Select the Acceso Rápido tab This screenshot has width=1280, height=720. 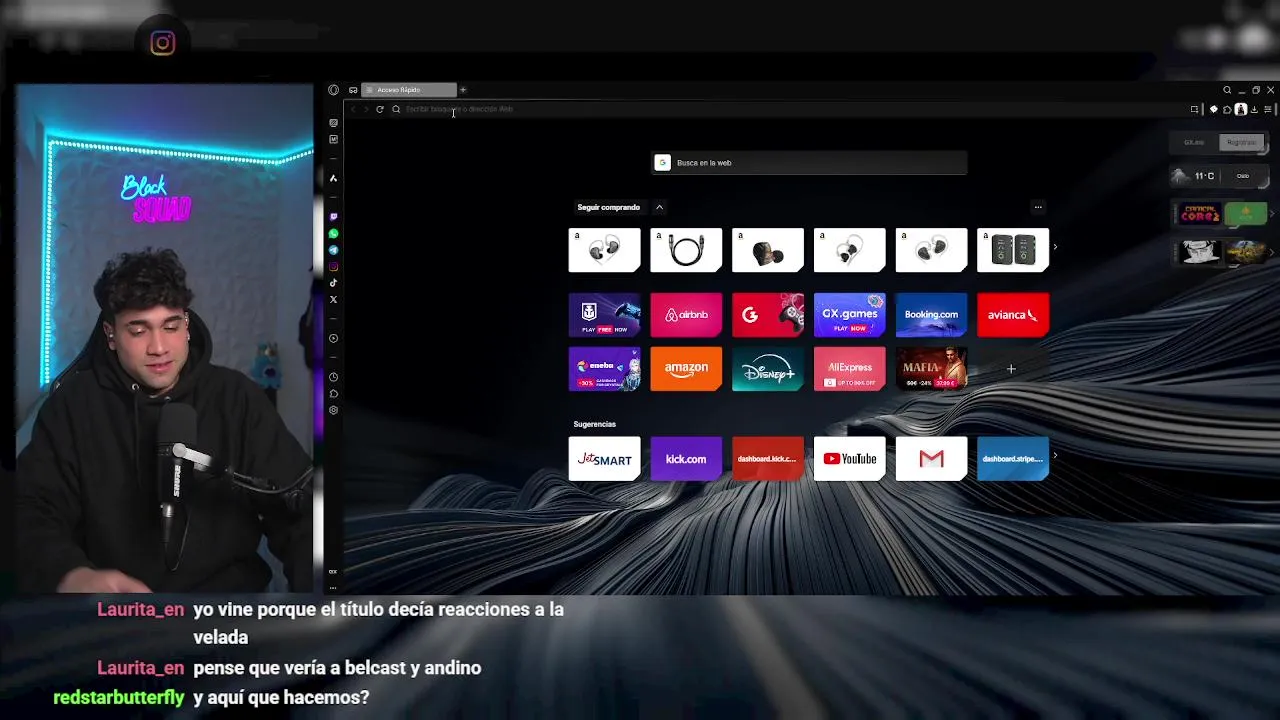409,90
